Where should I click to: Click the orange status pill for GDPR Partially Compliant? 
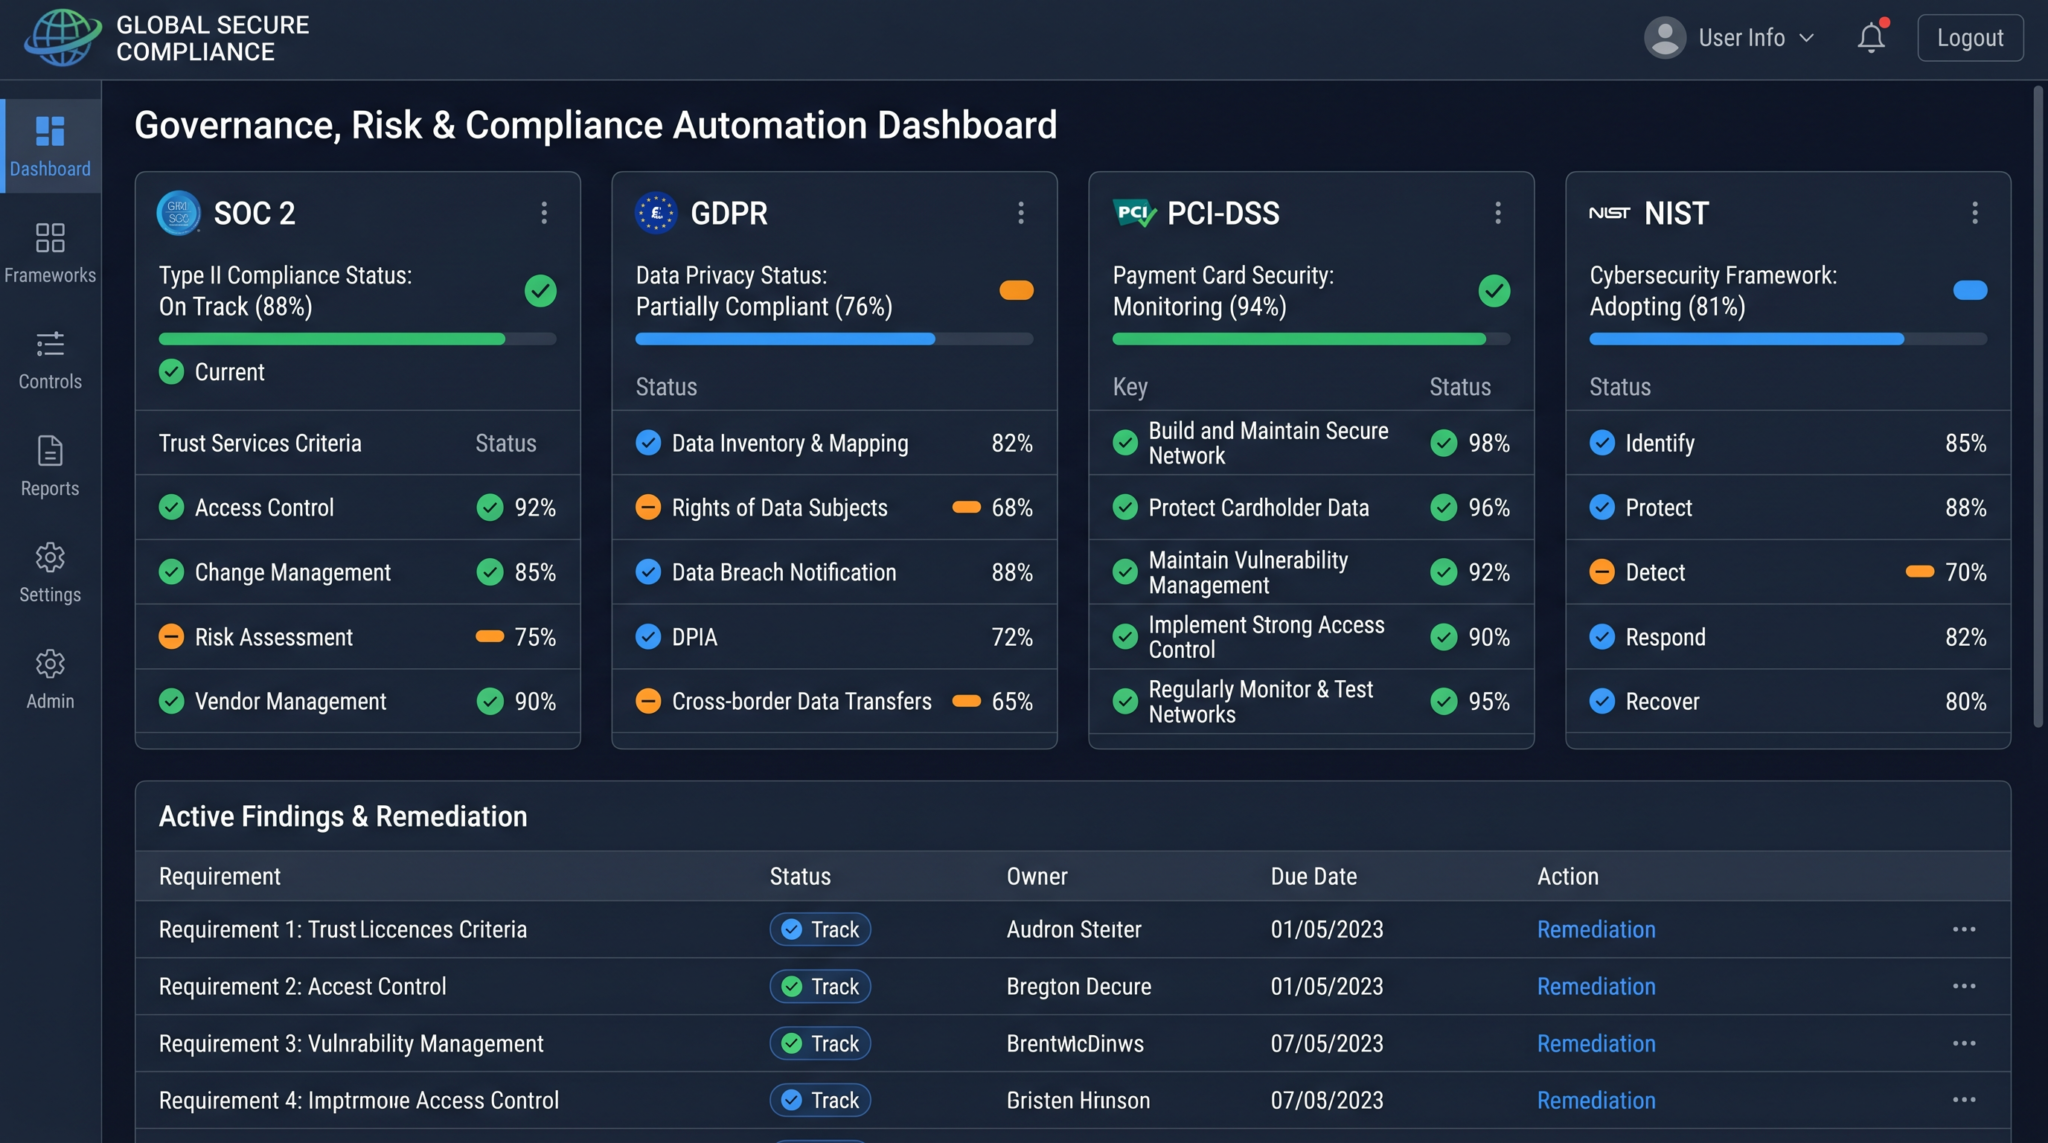pos(1017,290)
